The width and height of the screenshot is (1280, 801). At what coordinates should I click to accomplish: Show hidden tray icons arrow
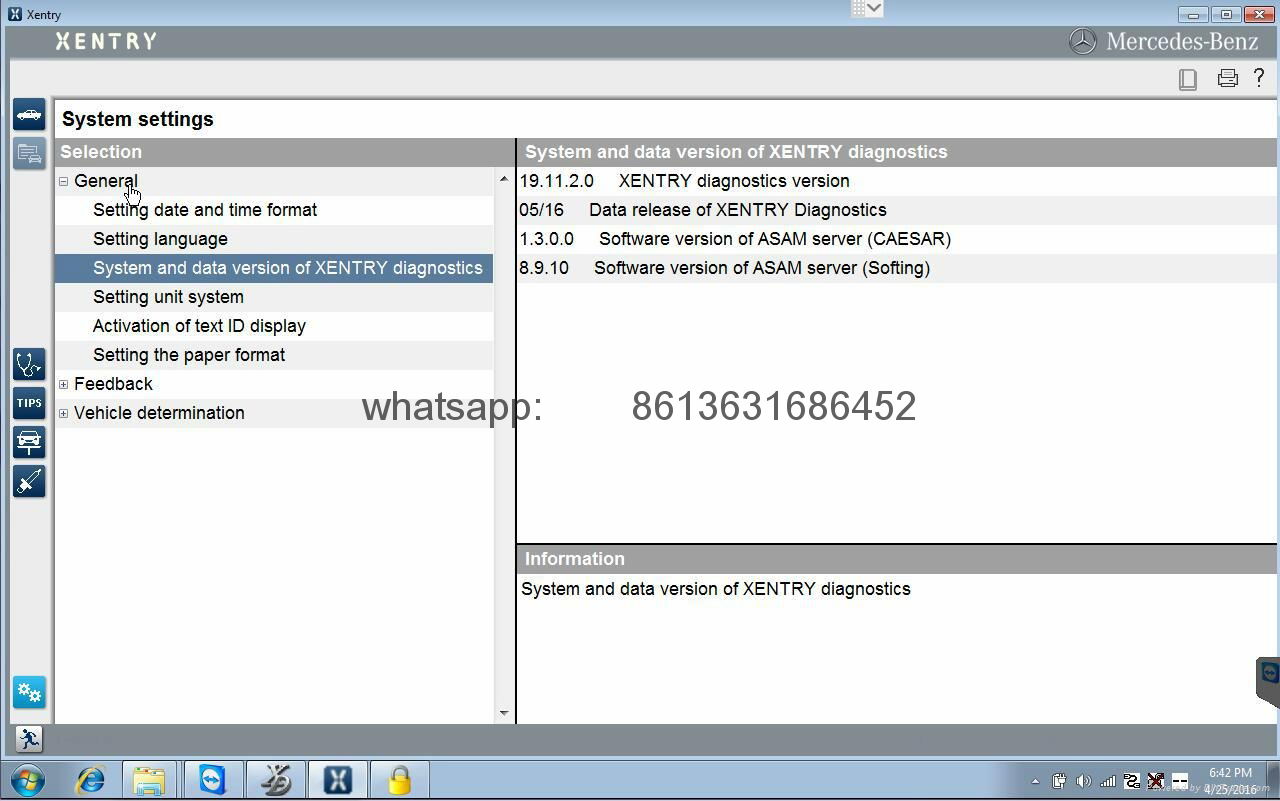[1035, 781]
